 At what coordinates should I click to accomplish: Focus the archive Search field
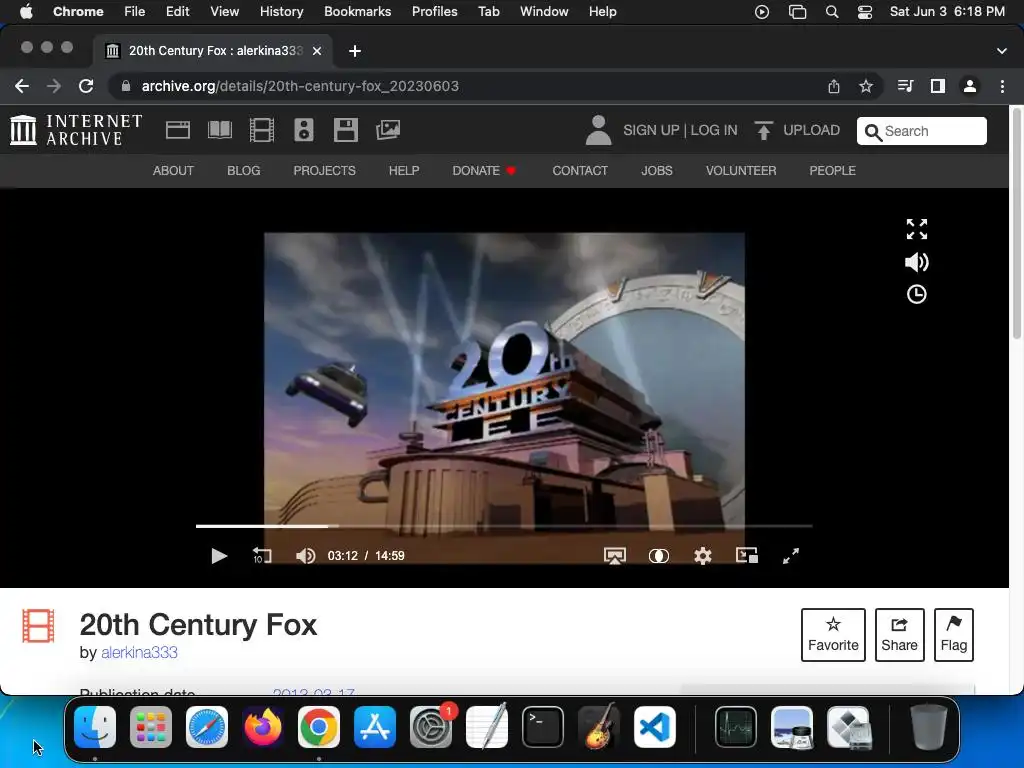click(x=921, y=131)
